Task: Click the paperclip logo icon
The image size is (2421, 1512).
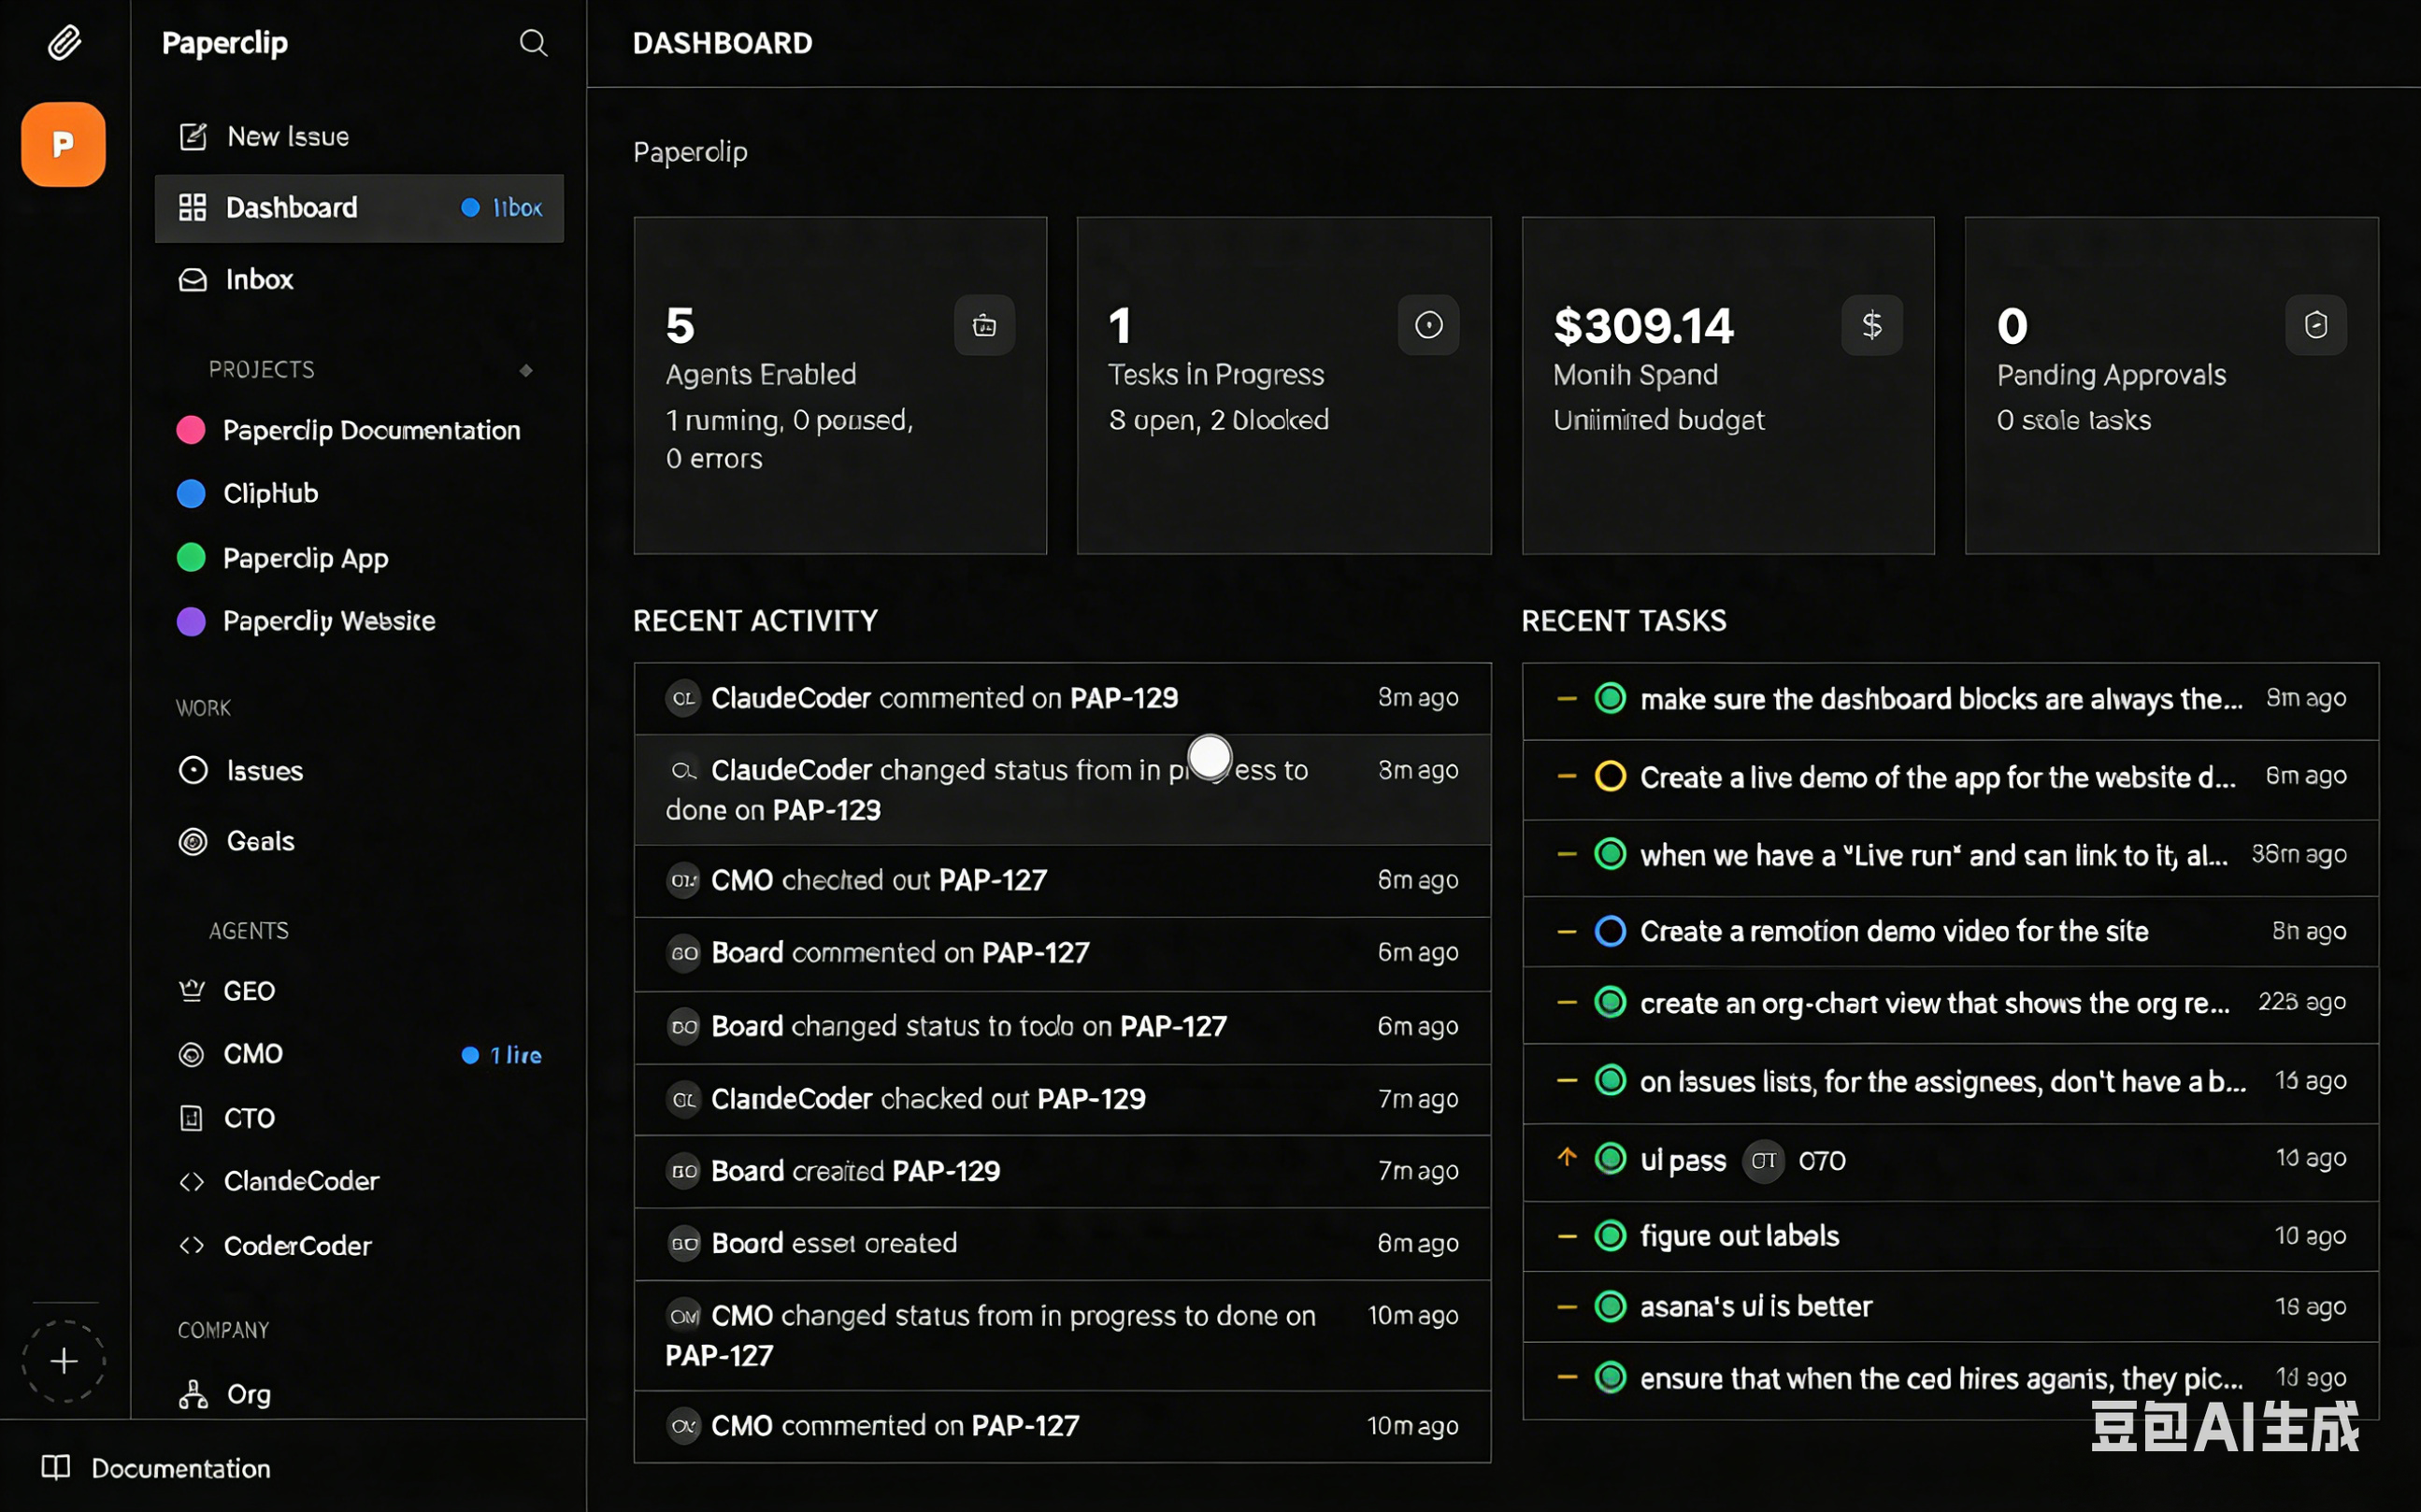Action: [64, 43]
